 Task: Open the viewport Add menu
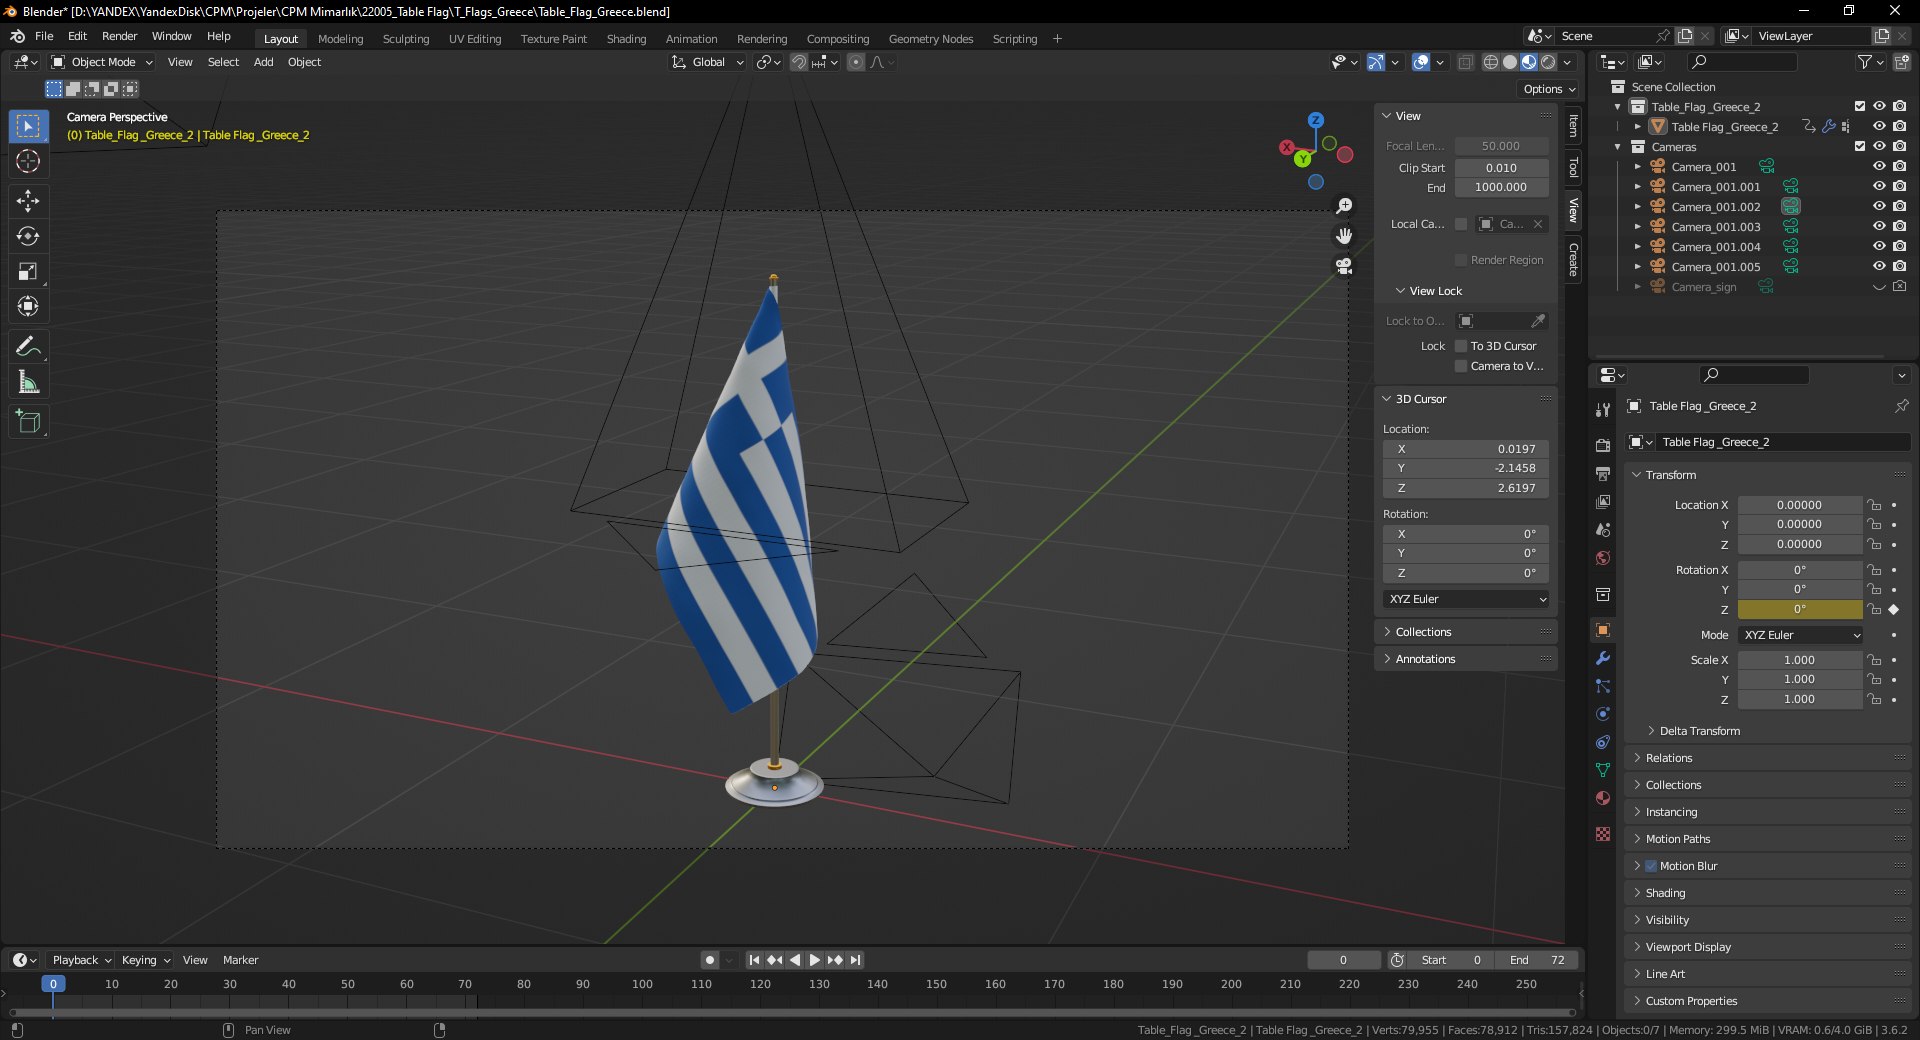coord(263,62)
